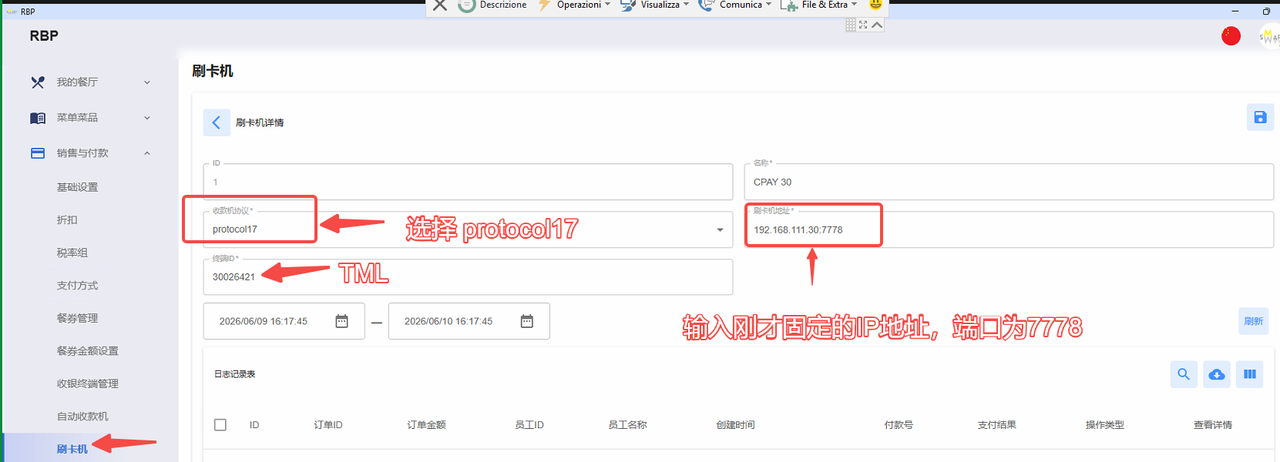This screenshot has height=462, width=1280.
Task: Open the Visualizza dropdown menu
Action: [655, 5]
